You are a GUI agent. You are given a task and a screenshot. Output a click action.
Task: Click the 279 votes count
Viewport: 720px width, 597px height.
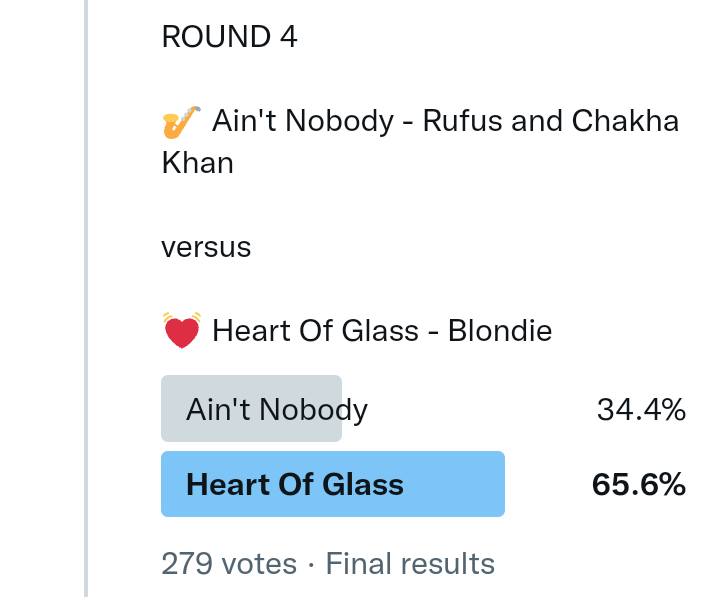[229, 564]
